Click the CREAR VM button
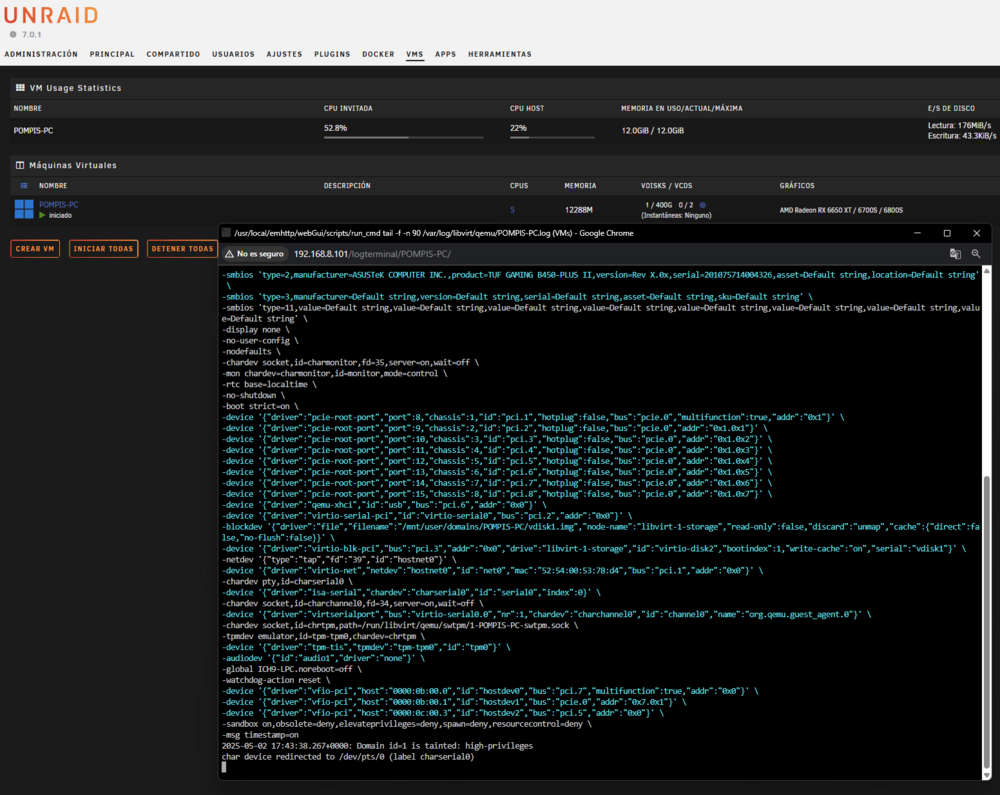 click(x=35, y=249)
